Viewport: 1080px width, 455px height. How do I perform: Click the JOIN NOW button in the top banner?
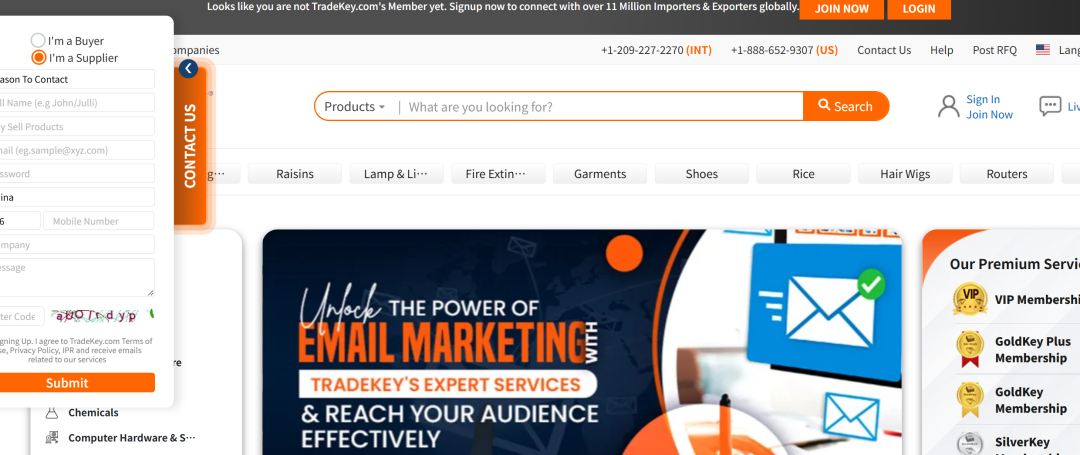[x=842, y=9]
